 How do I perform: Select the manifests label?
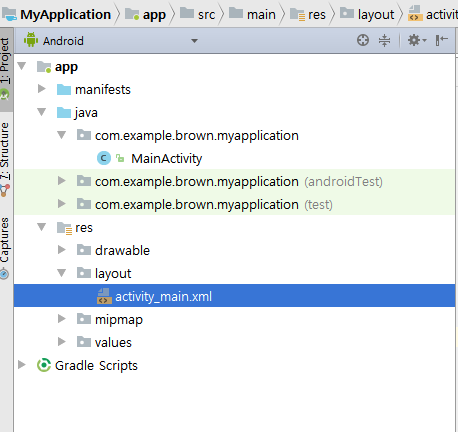click(103, 90)
